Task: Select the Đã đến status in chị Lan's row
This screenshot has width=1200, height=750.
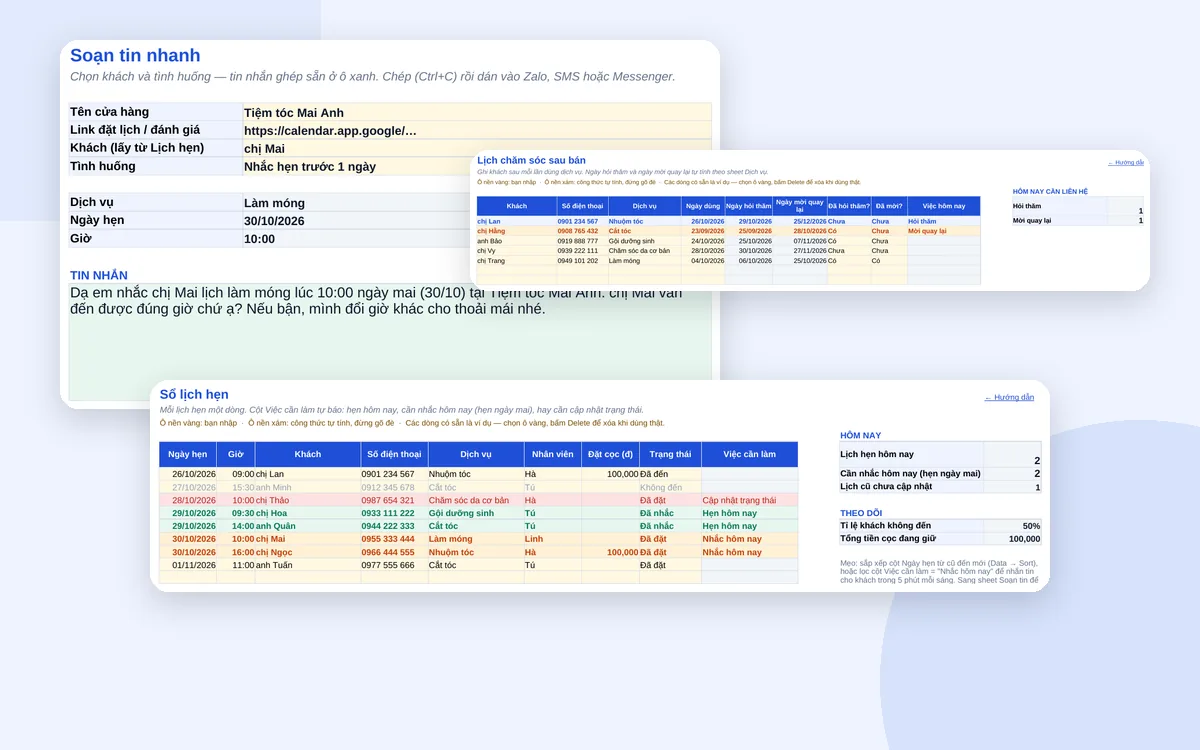Action: (x=669, y=474)
